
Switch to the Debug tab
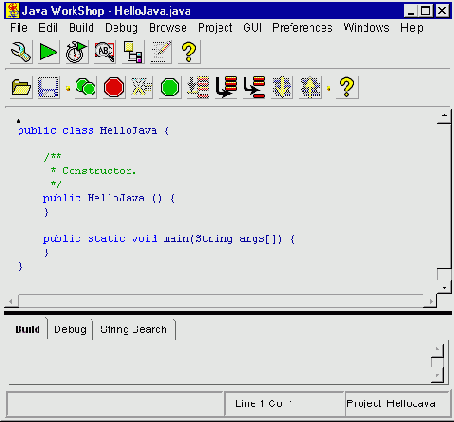pos(70,329)
